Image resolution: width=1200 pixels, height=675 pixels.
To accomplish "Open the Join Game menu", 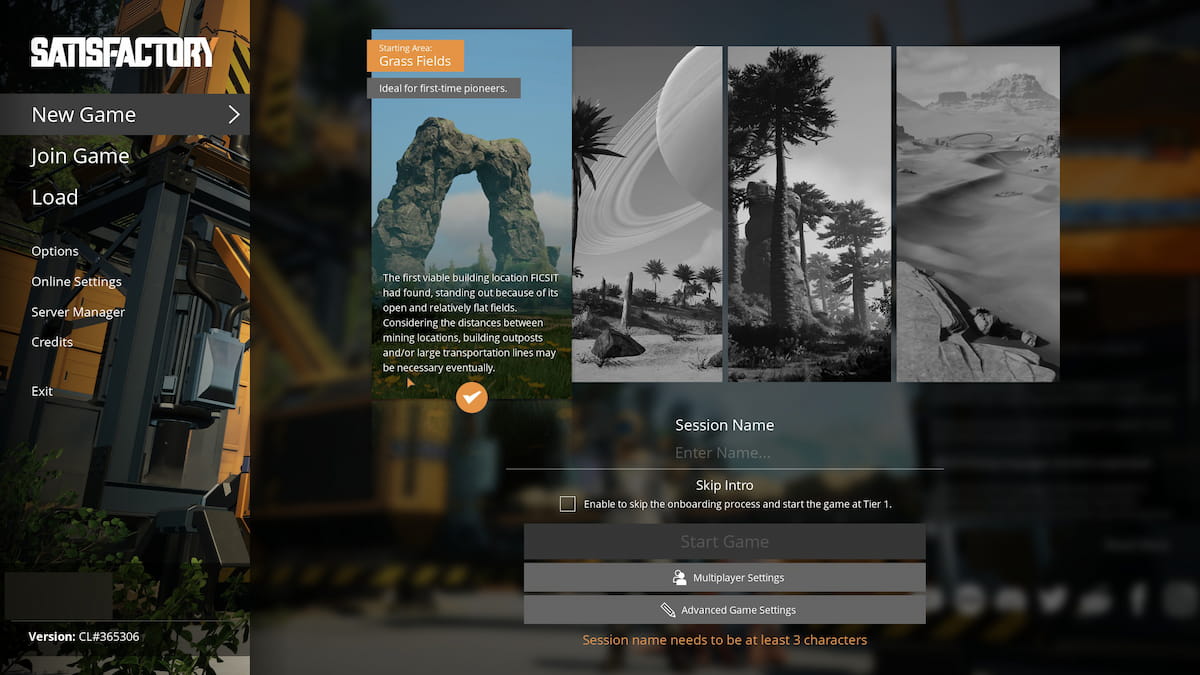I will point(80,156).
